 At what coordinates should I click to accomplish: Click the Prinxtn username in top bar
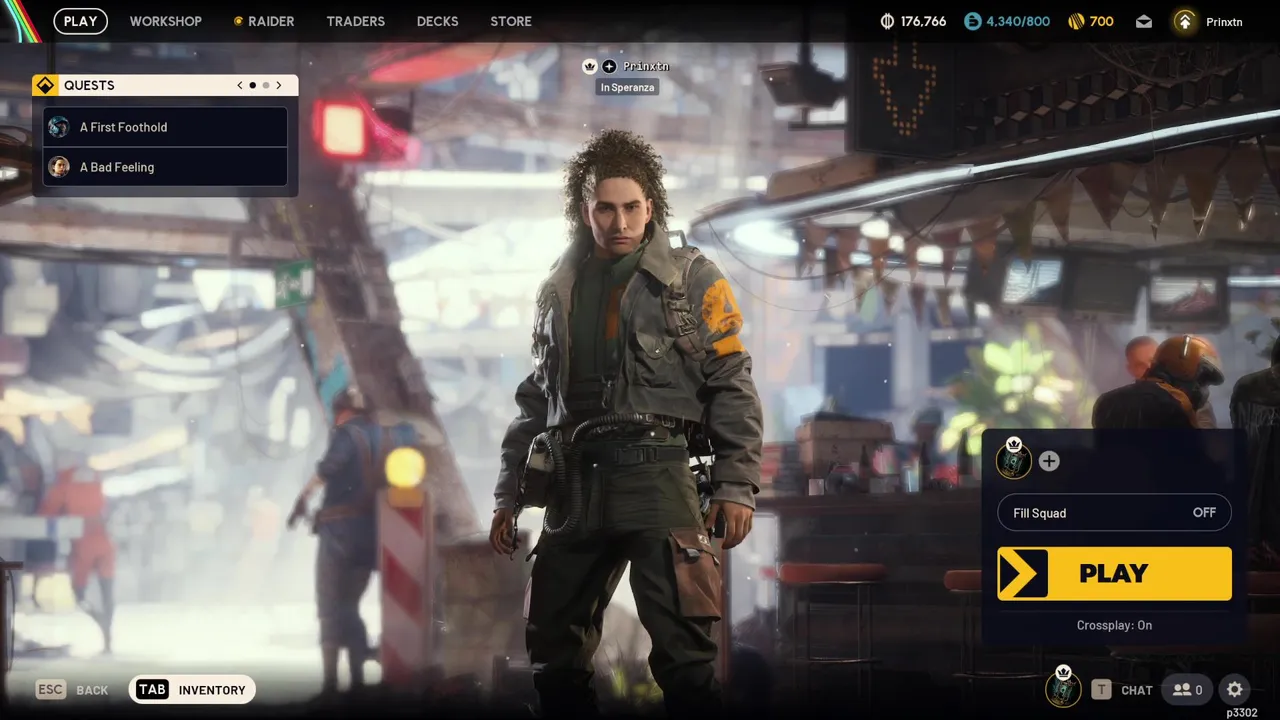1224,22
